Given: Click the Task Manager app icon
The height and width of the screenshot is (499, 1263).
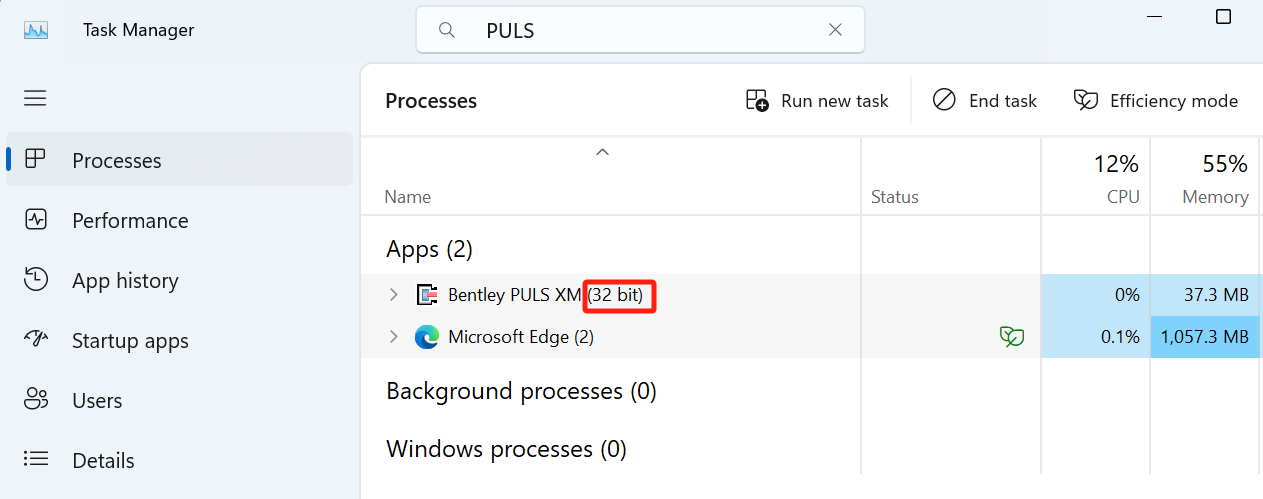Looking at the screenshot, I should pyautogui.click(x=36, y=30).
